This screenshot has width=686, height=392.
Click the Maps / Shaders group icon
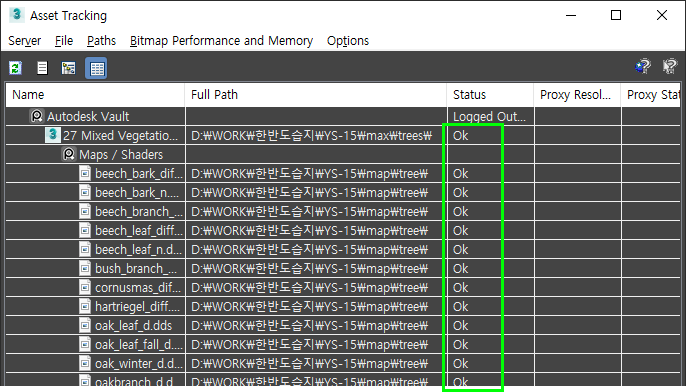tap(69, 154)
